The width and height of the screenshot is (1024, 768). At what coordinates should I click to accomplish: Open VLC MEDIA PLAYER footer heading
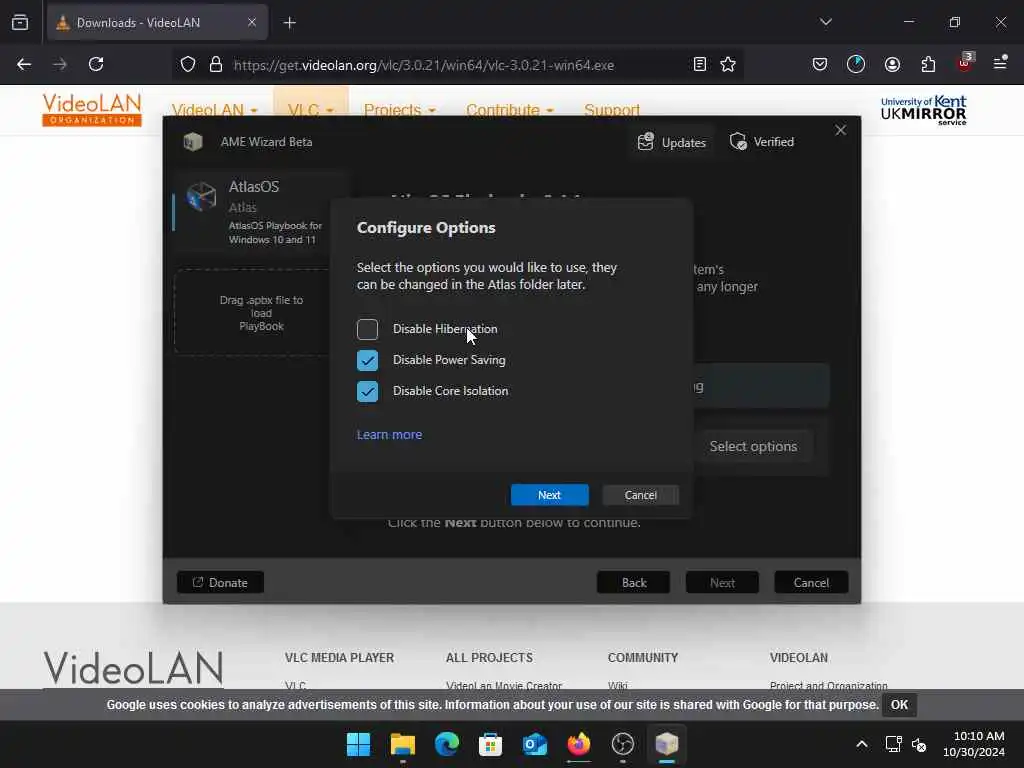339,658
